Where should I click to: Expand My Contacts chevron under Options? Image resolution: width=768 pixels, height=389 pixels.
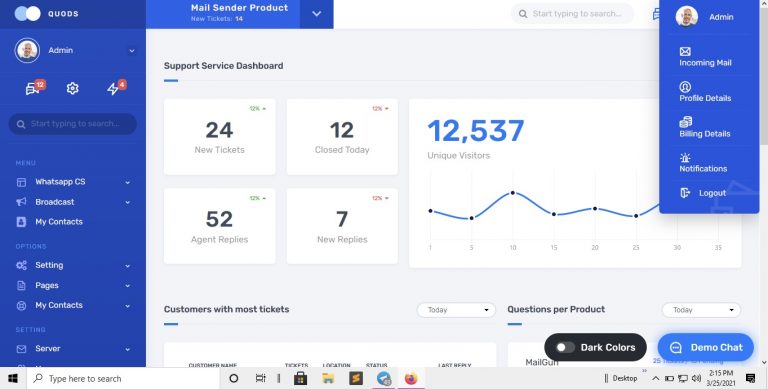(127, 306)
